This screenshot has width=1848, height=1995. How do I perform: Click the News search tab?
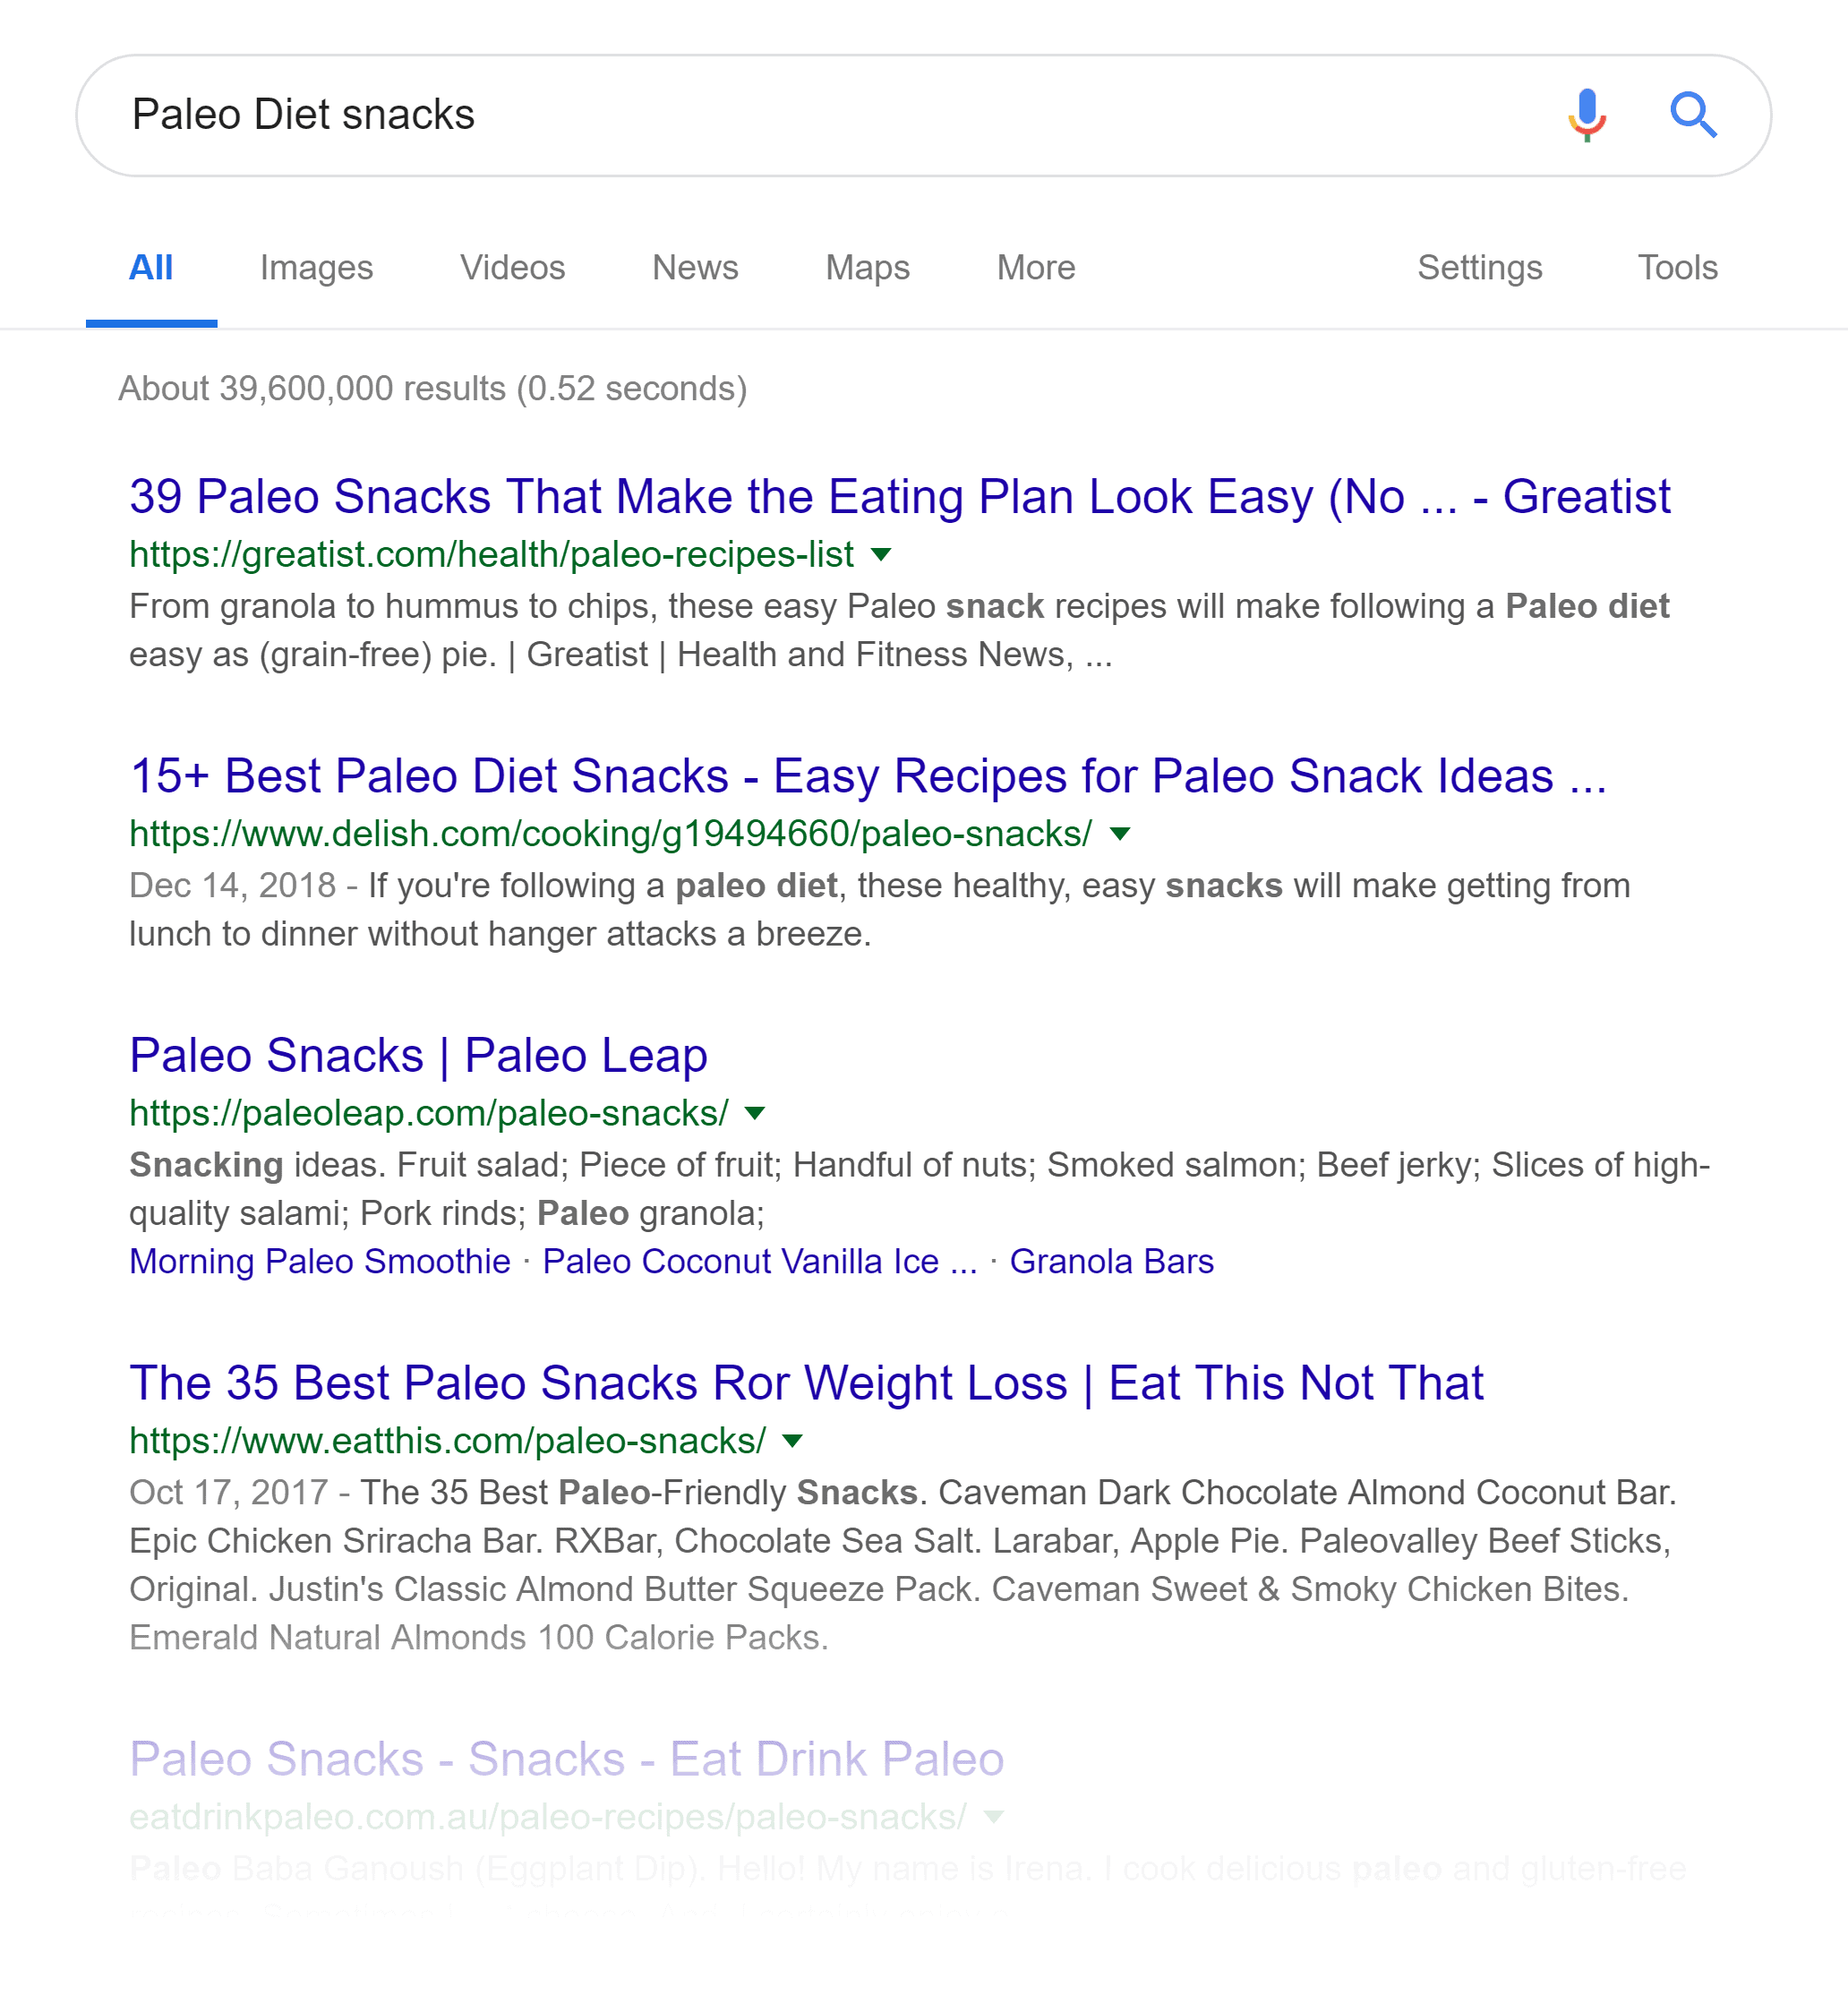(x=692, y=268)
